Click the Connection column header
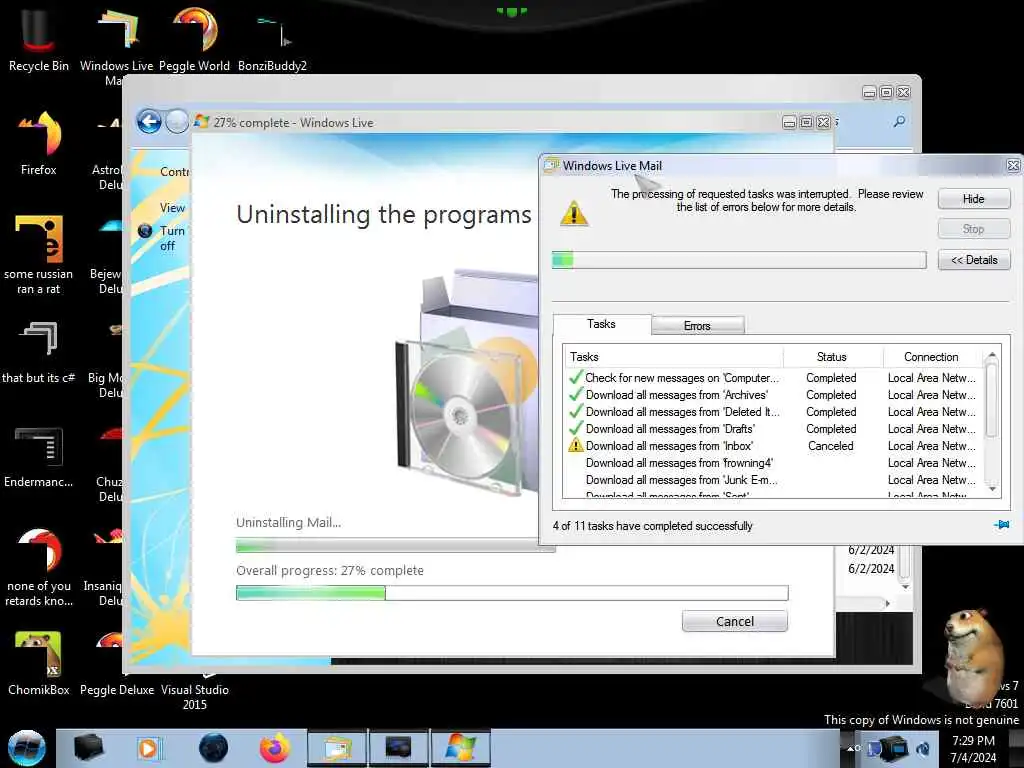The image size is (1024, 768). pos(931,357)
